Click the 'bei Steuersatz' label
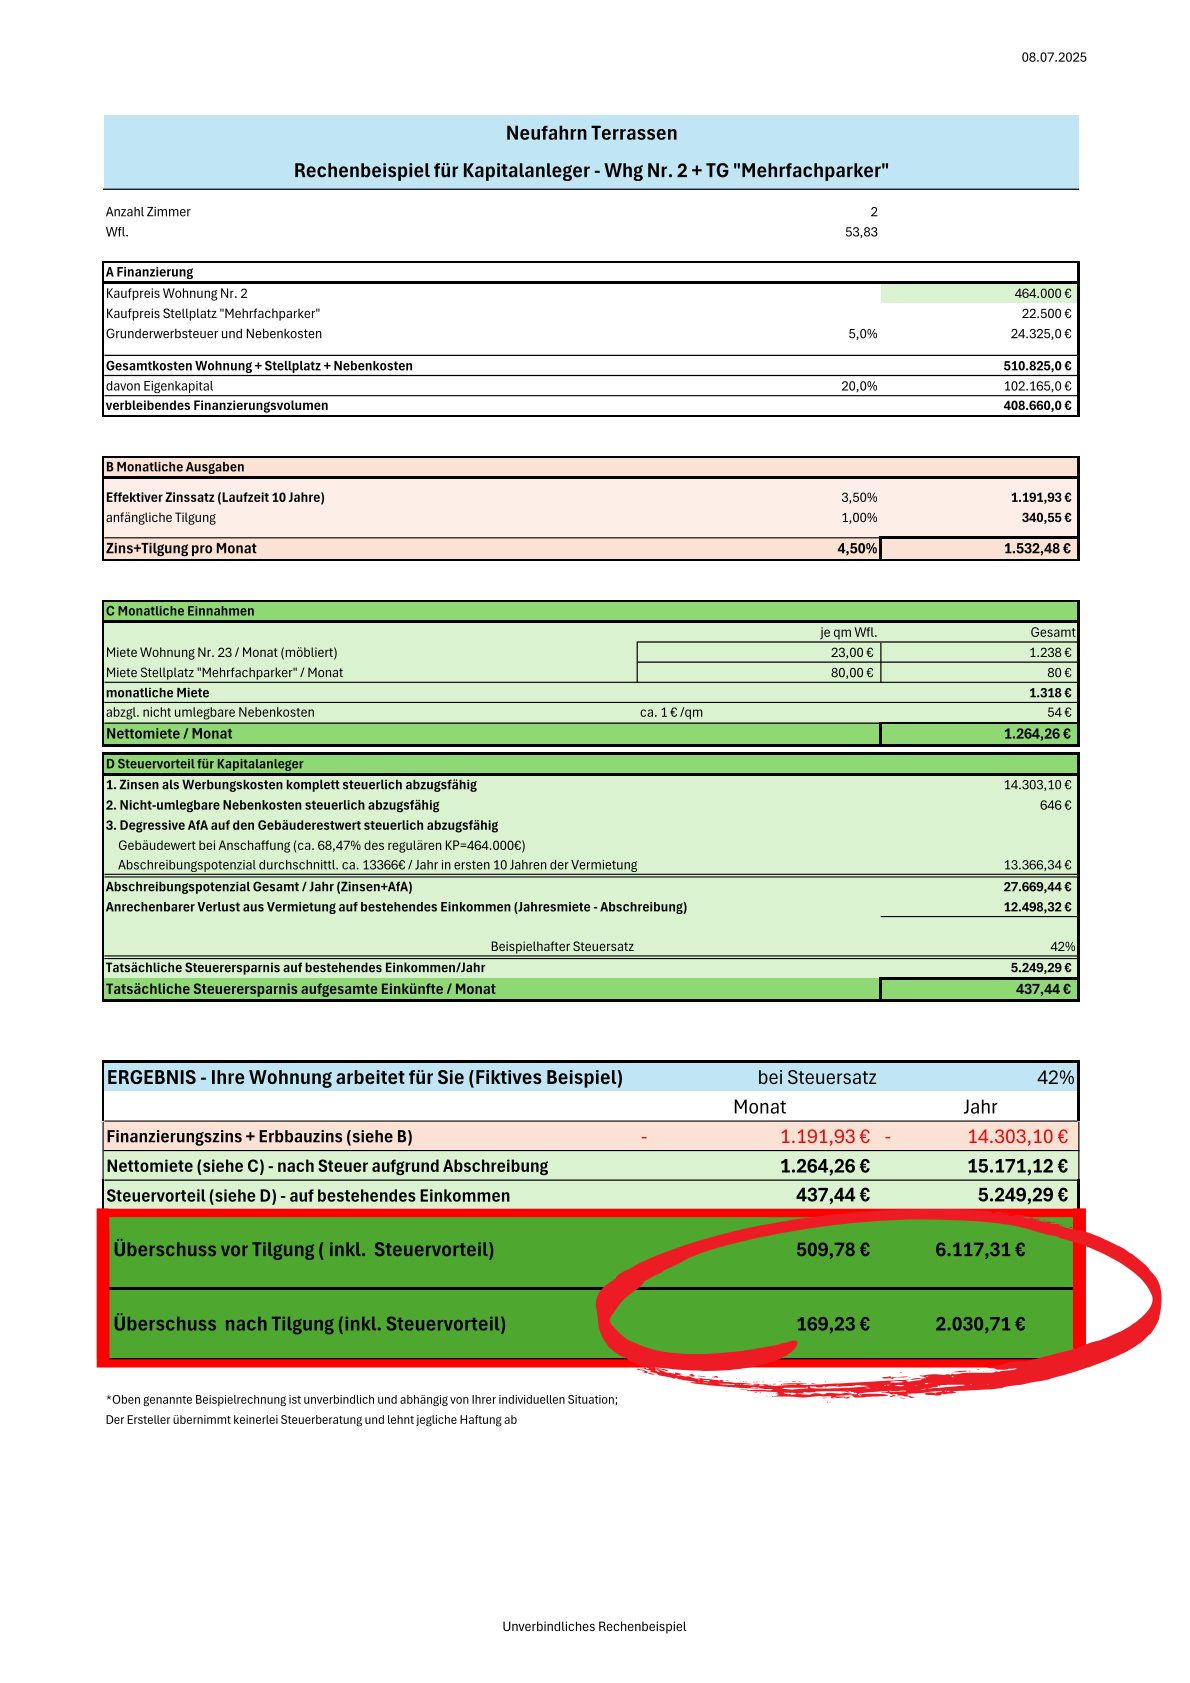The image size is (1190, 1683). 817,1078
